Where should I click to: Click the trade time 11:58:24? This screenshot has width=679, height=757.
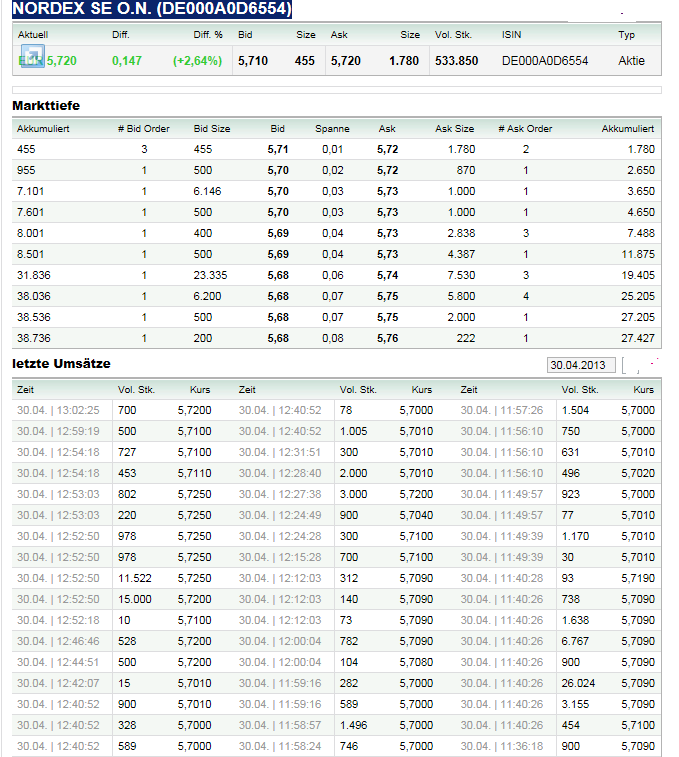(x=299, y=746)
